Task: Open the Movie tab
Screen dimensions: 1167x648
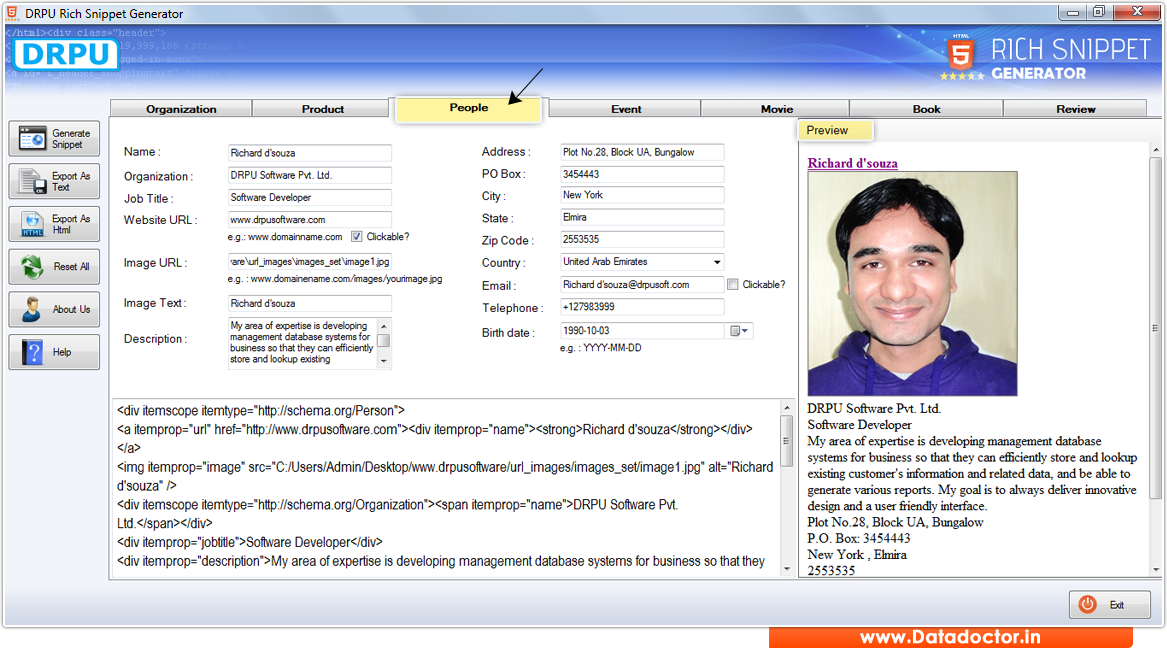Action: [776, 109]
